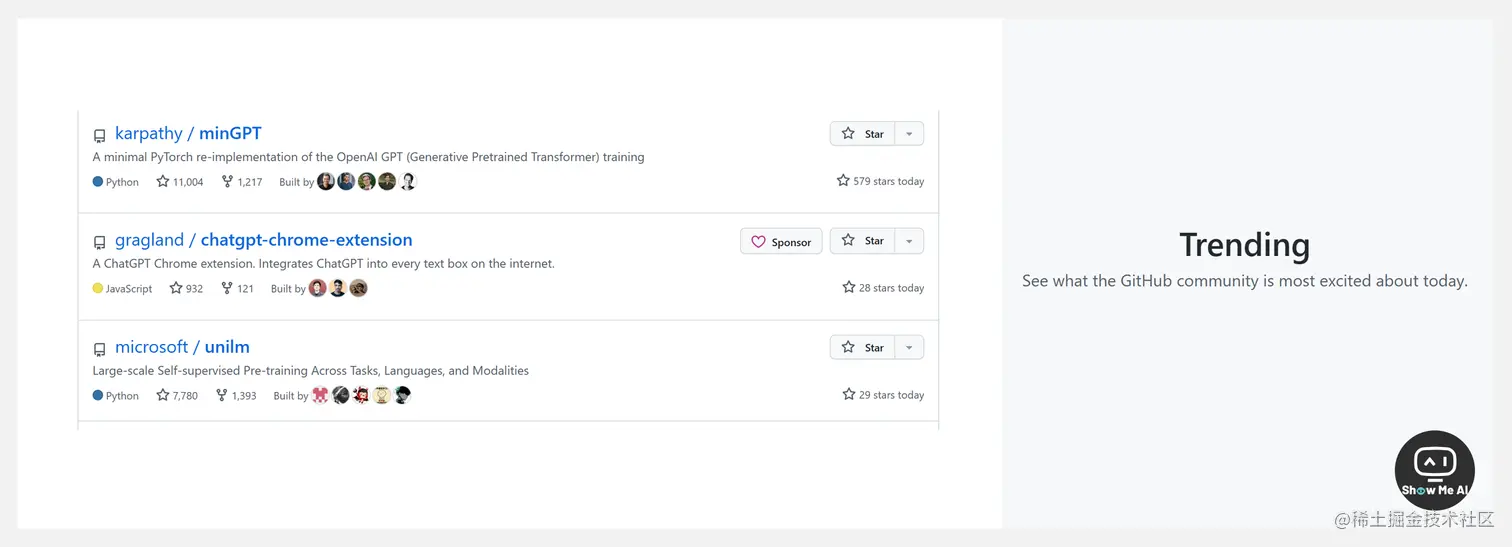Image resolution: width=1512 pixels, height=547 pixels.
Task: Click the heart Sponsor icon for gragland
Action: (x=758, y=242)
